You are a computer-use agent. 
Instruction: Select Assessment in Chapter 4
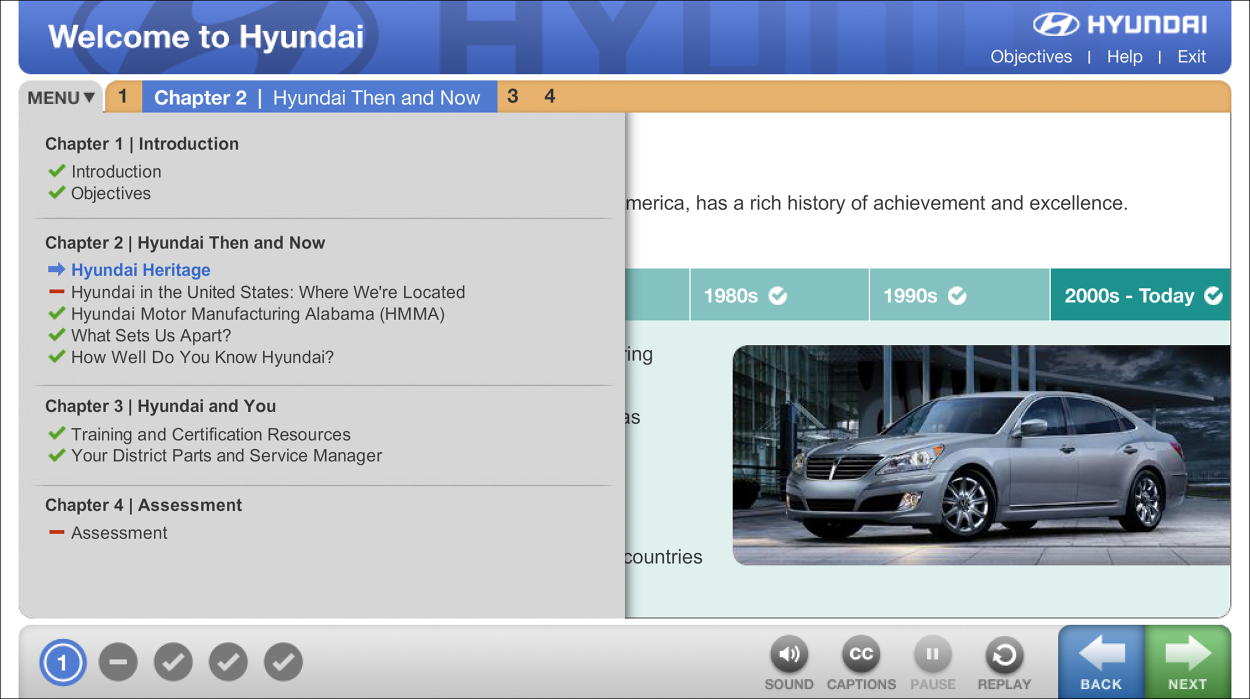point(119,533)
